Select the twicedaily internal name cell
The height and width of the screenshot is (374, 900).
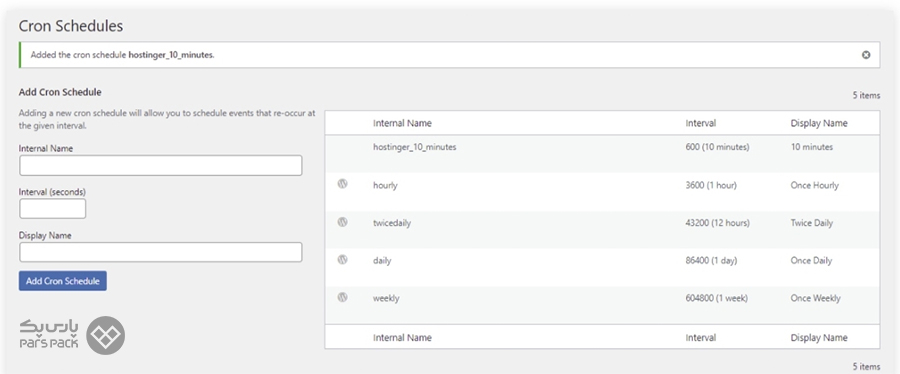(x=392, y=223)
